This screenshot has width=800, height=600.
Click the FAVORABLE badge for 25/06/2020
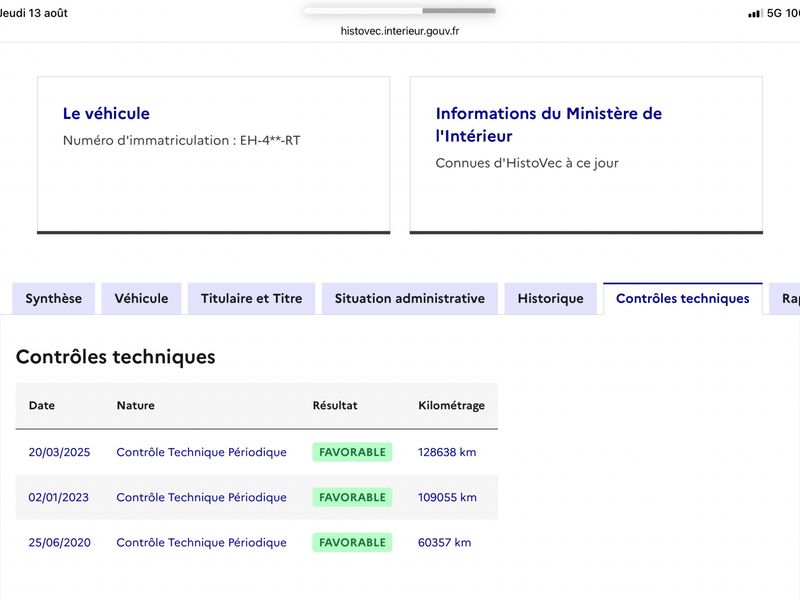tap(352, 542)
